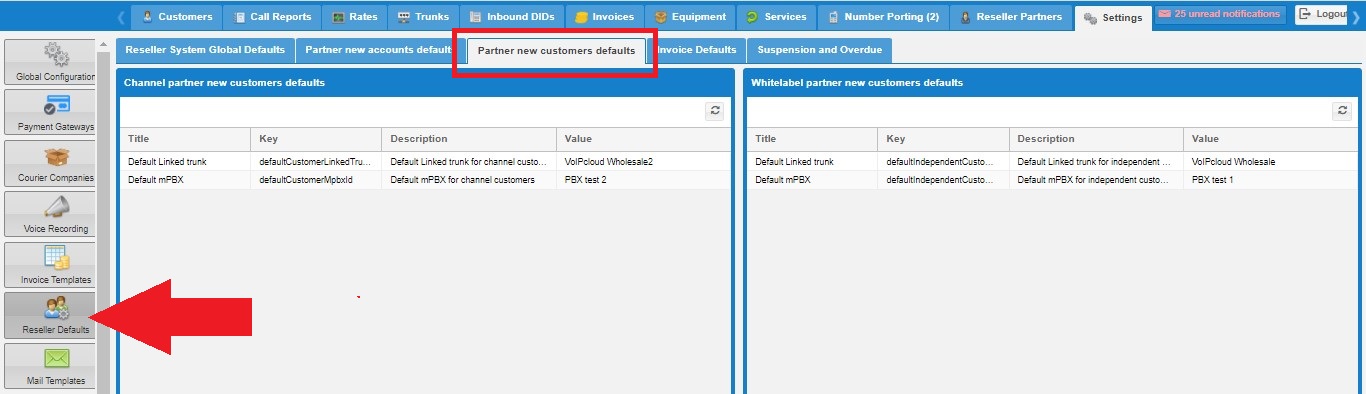This screenshot has height=394, width=1366.
Task: Sort Channel partner grid by Description
Action: (x=469, y=139)
